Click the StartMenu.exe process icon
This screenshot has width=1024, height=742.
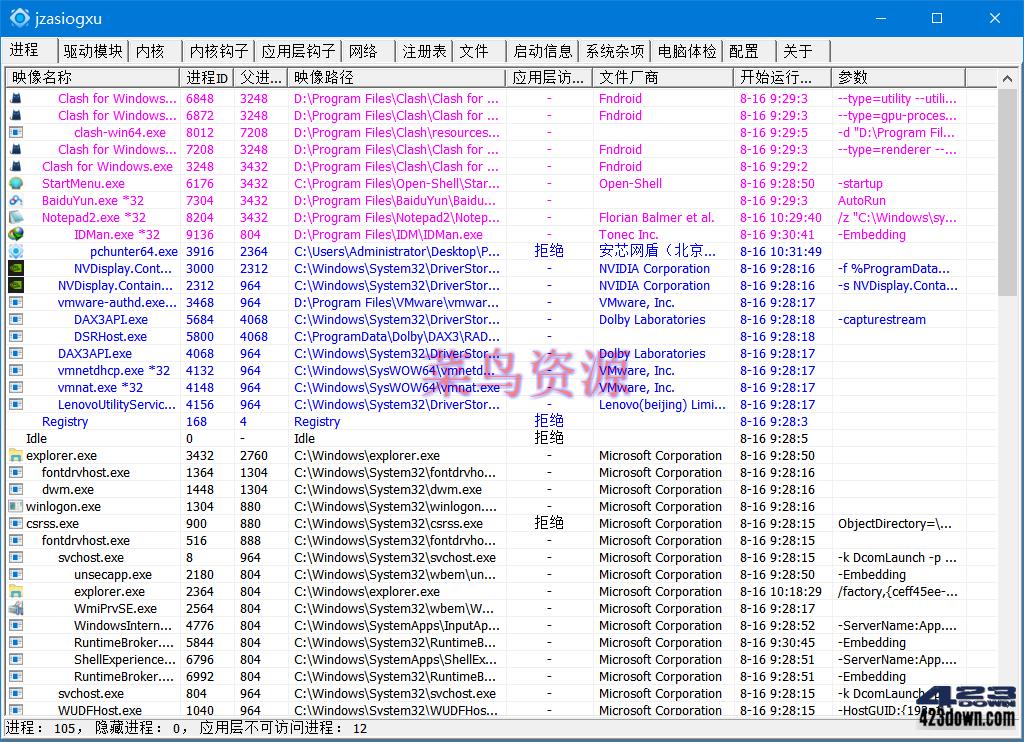click(13, 183)
